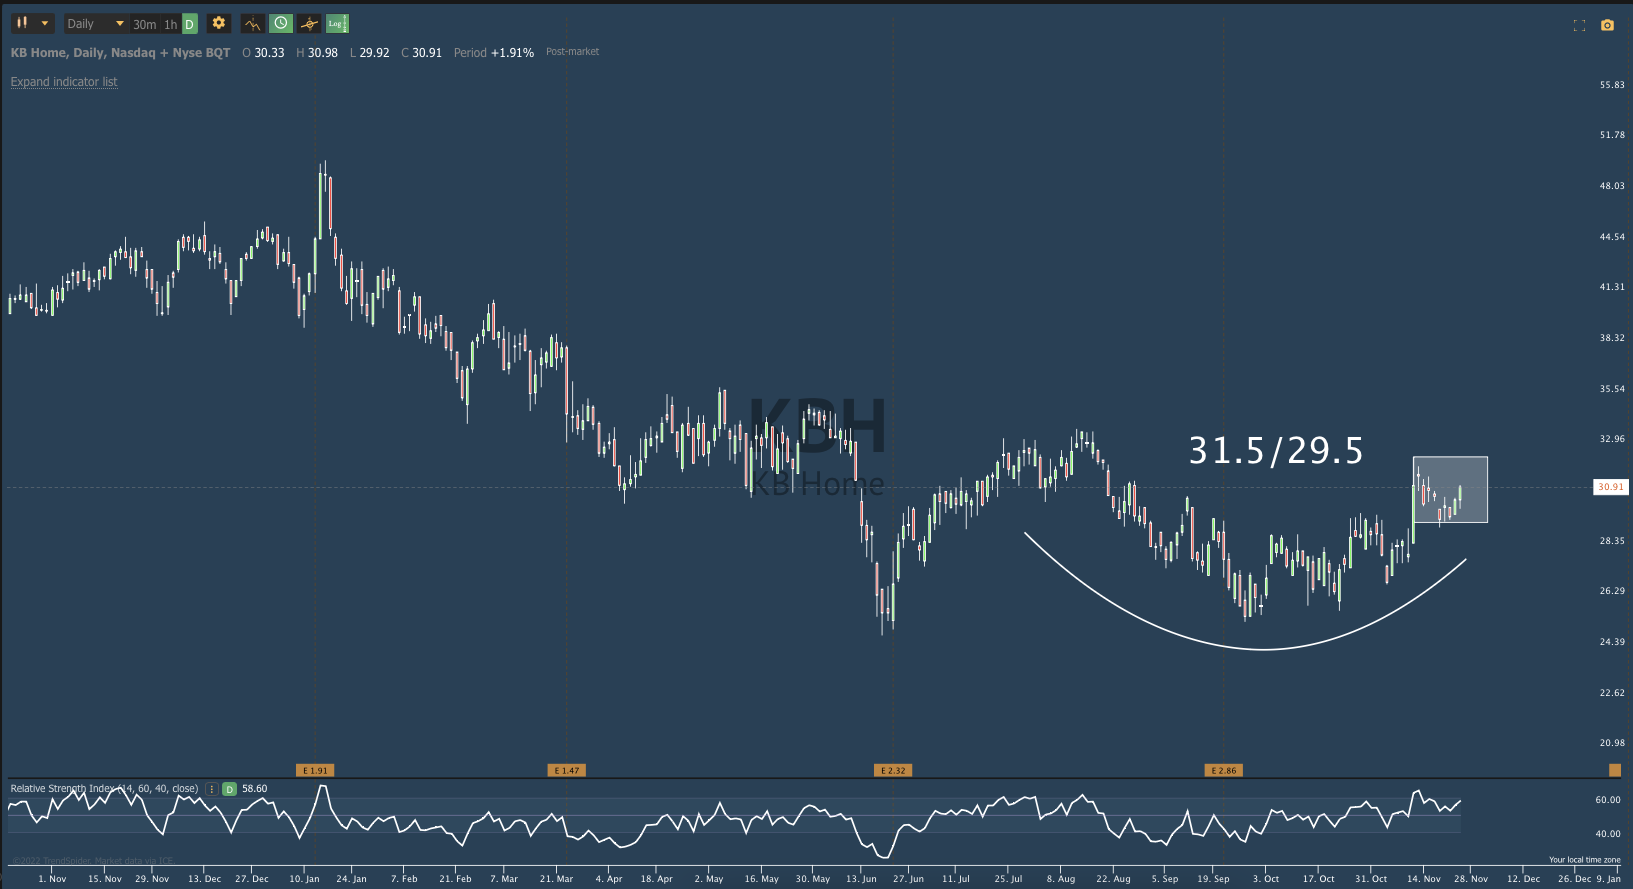1633x889 pixels.
Task: Click the Relative Strength Index label
Action: (104, 789)
